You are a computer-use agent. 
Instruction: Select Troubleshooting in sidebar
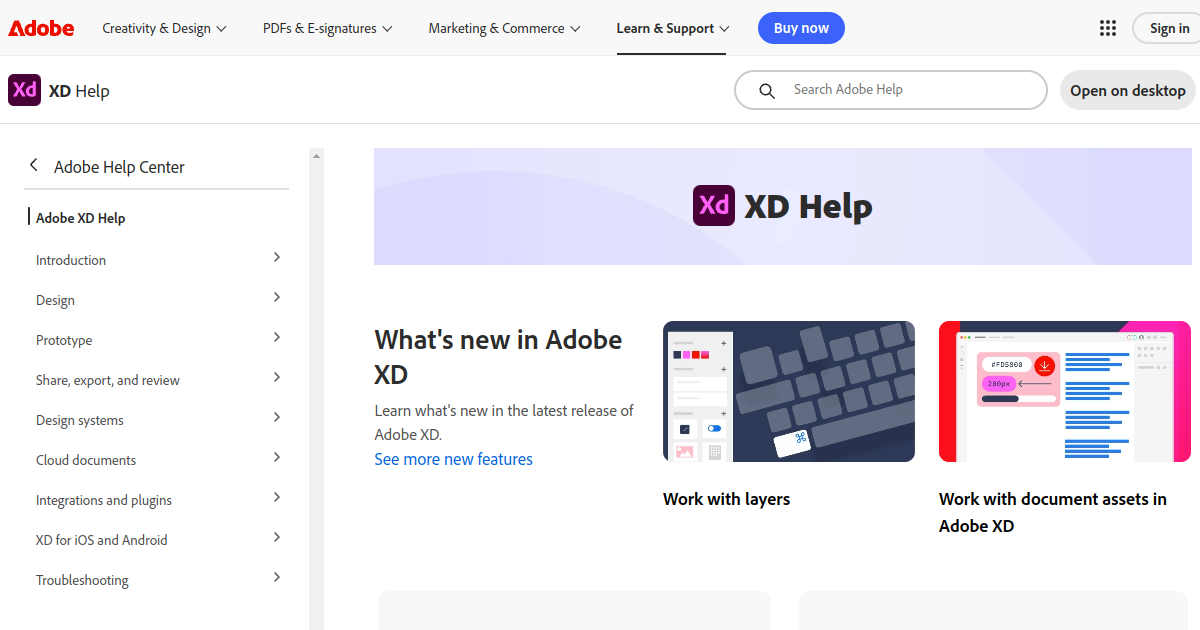82,580
